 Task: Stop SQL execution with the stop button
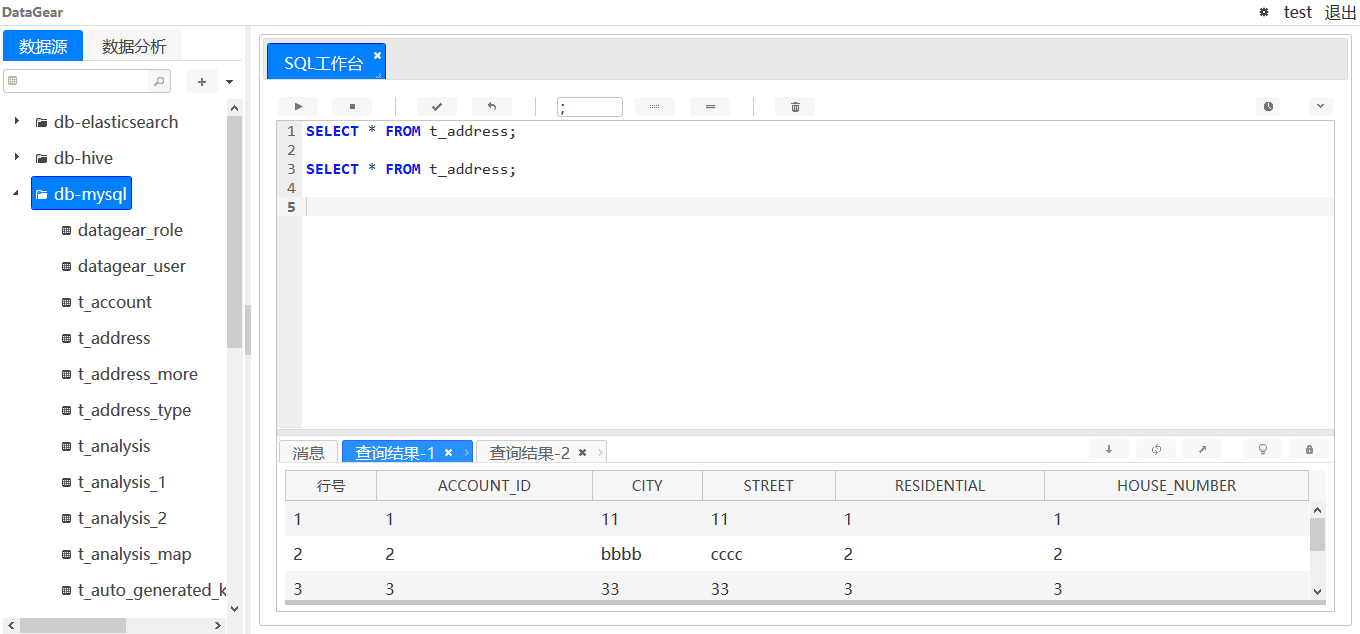coord(352,106)
